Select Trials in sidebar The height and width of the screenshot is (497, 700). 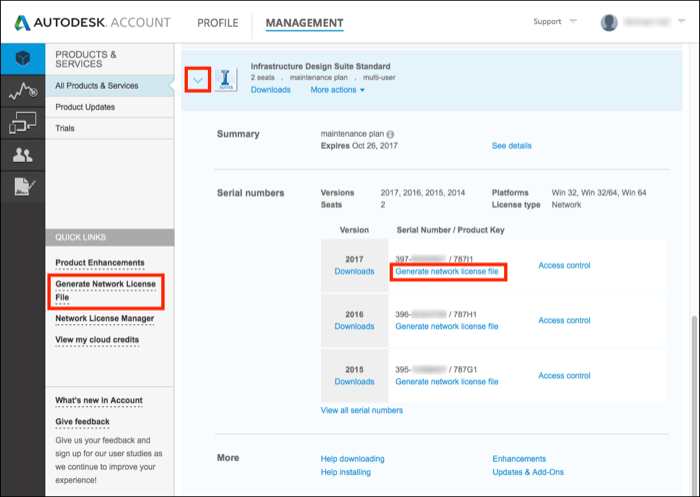click(109, 128)
